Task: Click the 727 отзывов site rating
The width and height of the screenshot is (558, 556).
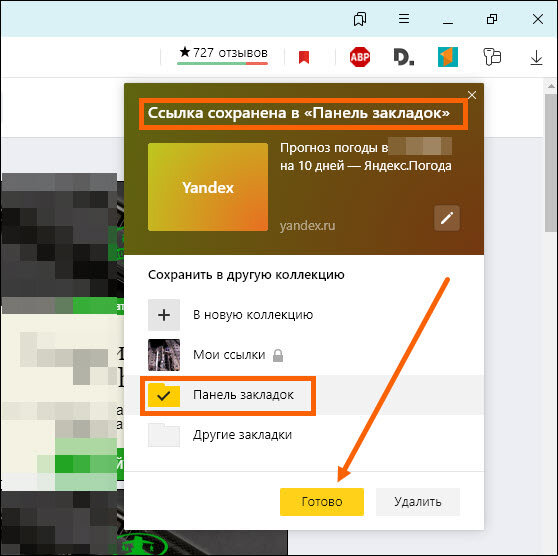Action: pyautogui.click(x=223, y=54)
